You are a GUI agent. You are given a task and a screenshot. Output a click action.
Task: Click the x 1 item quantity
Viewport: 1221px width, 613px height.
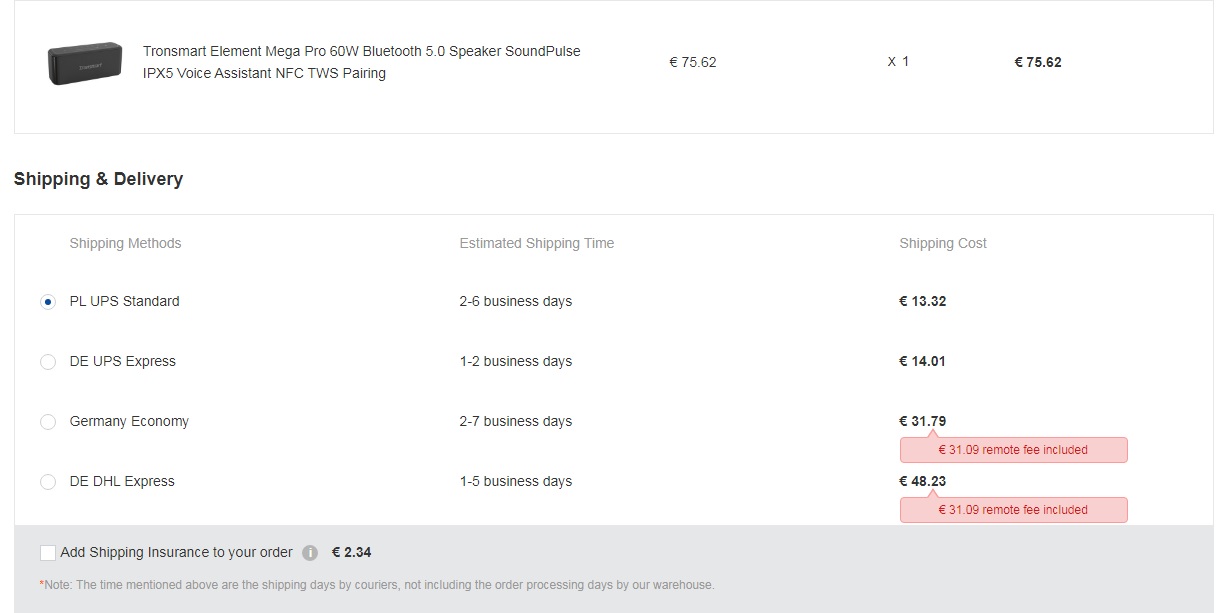(x=898, y=62)
